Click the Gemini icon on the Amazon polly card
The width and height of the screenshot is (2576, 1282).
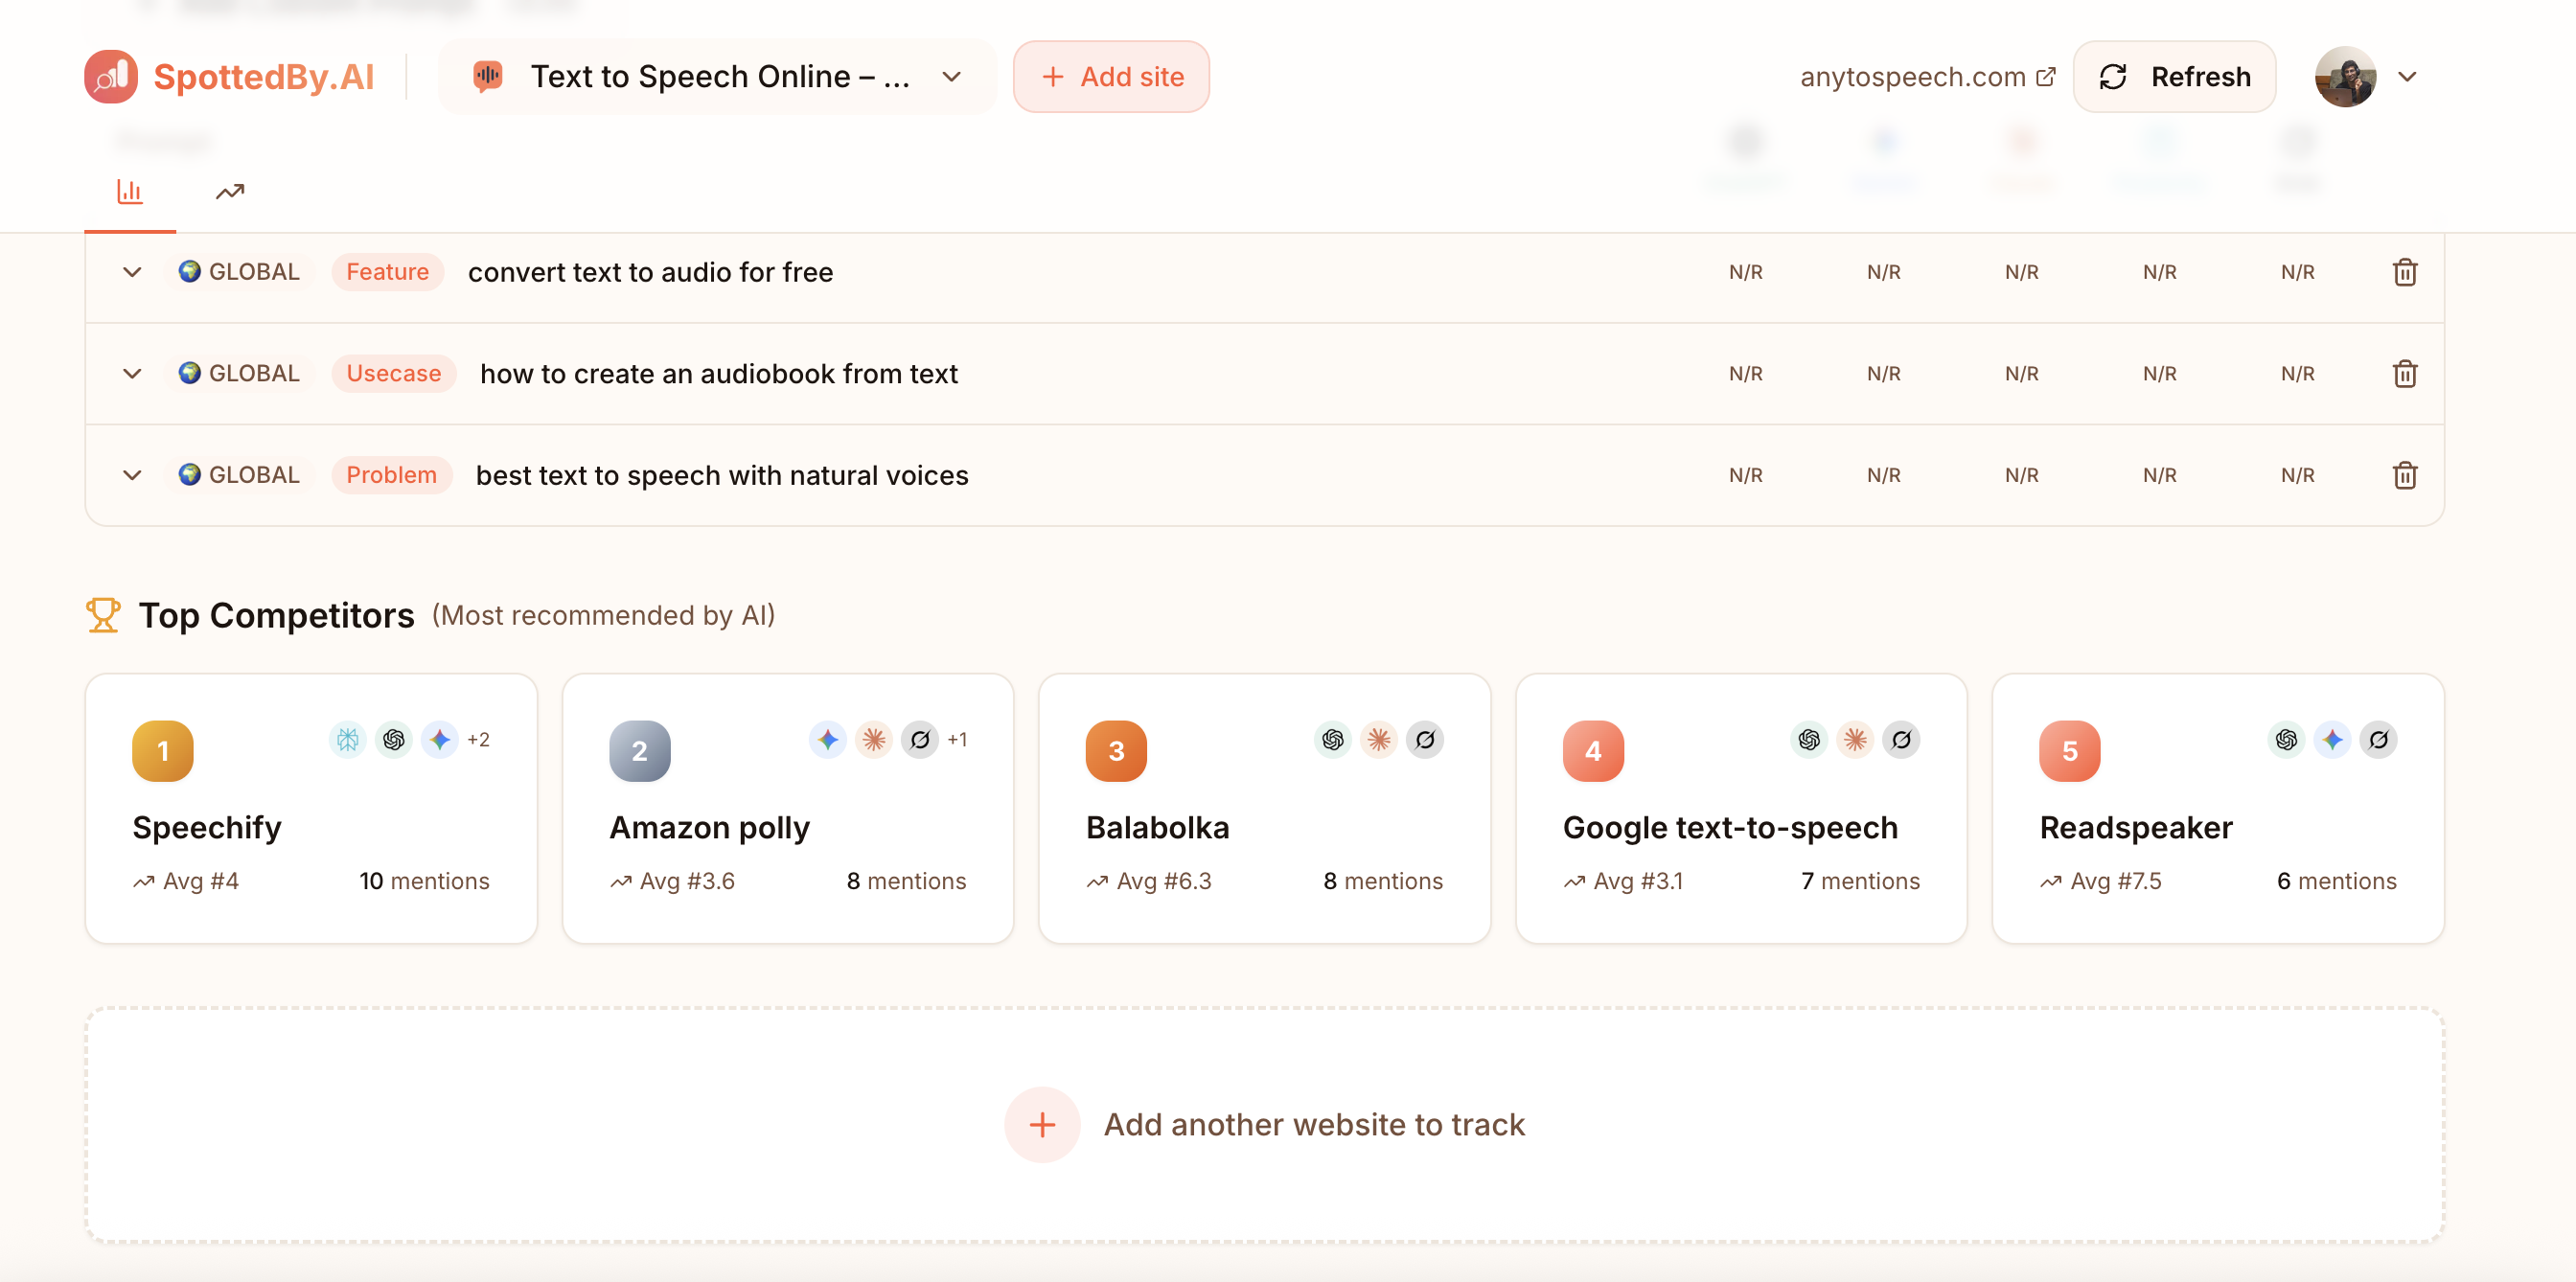click(x=828, y=740)
